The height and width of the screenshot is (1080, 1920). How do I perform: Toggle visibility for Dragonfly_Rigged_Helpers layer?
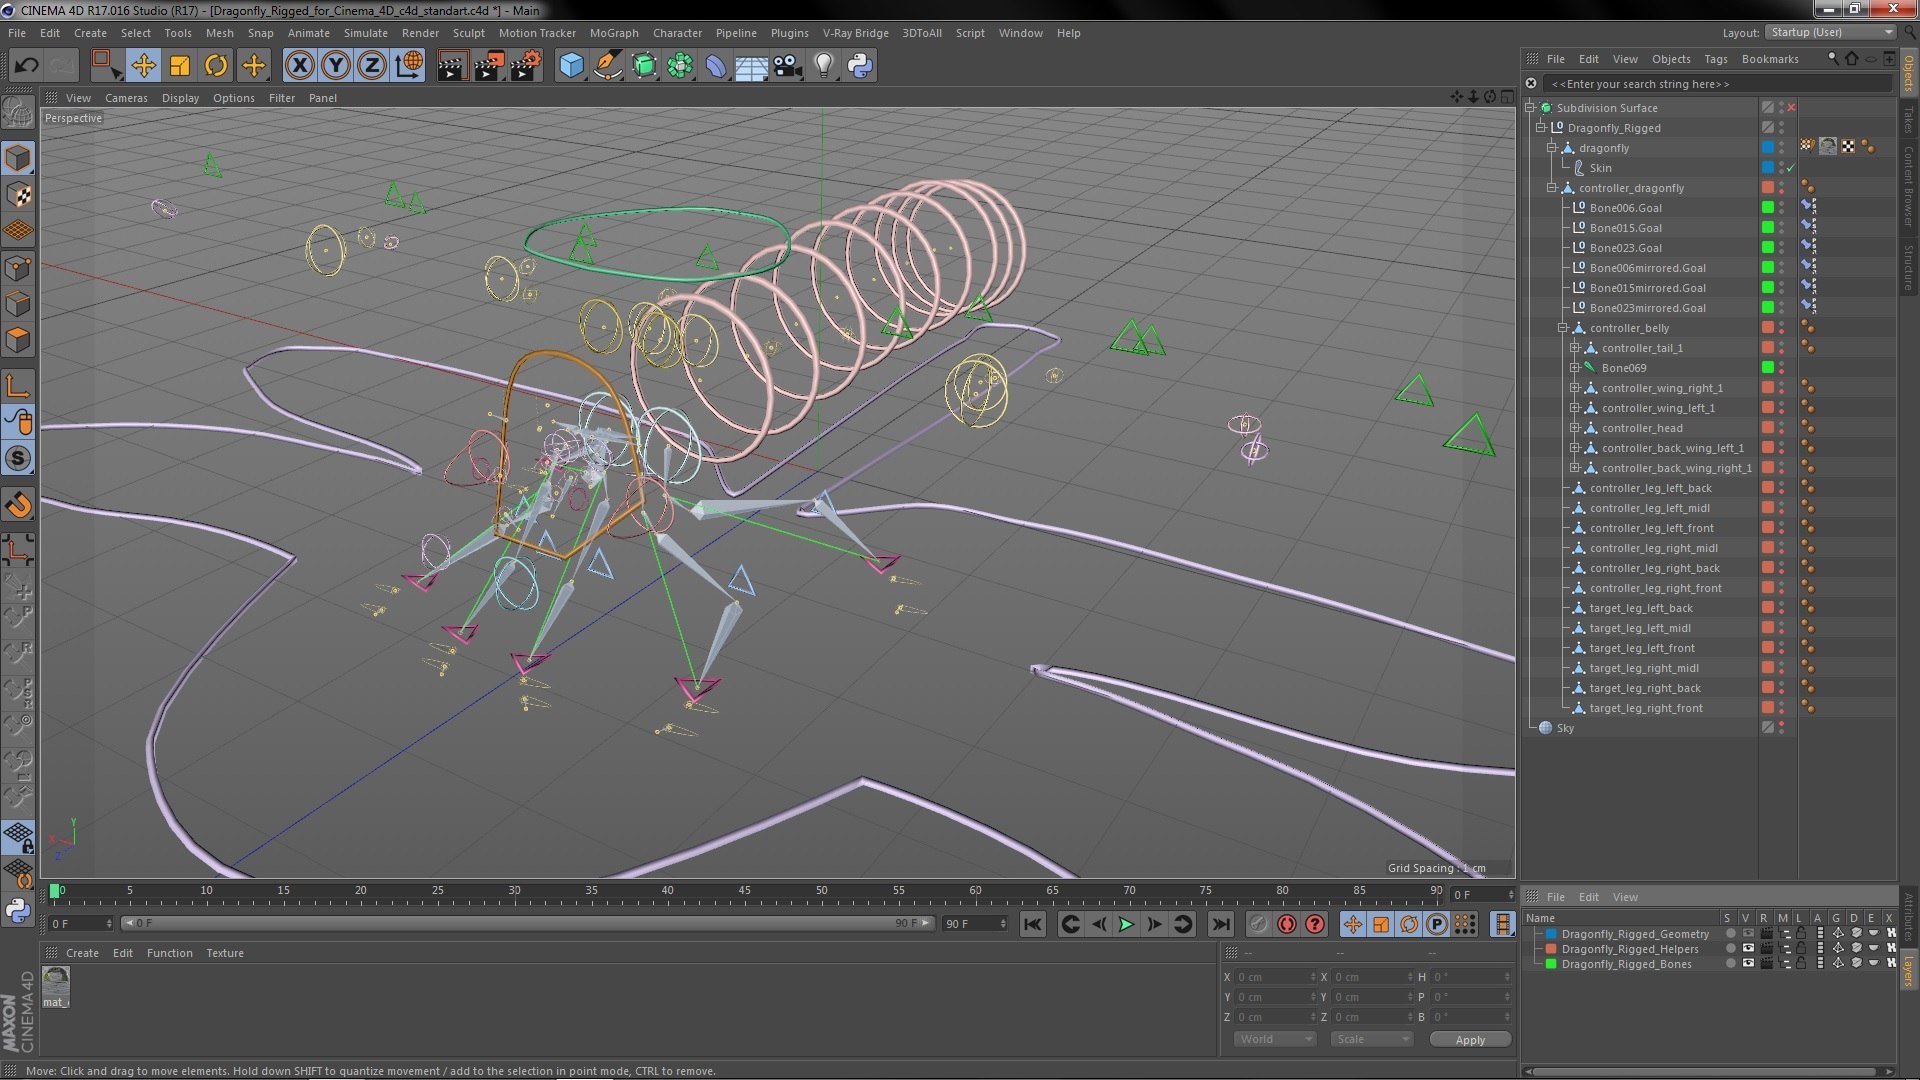pyautogui.click(x=1748, y=949)
